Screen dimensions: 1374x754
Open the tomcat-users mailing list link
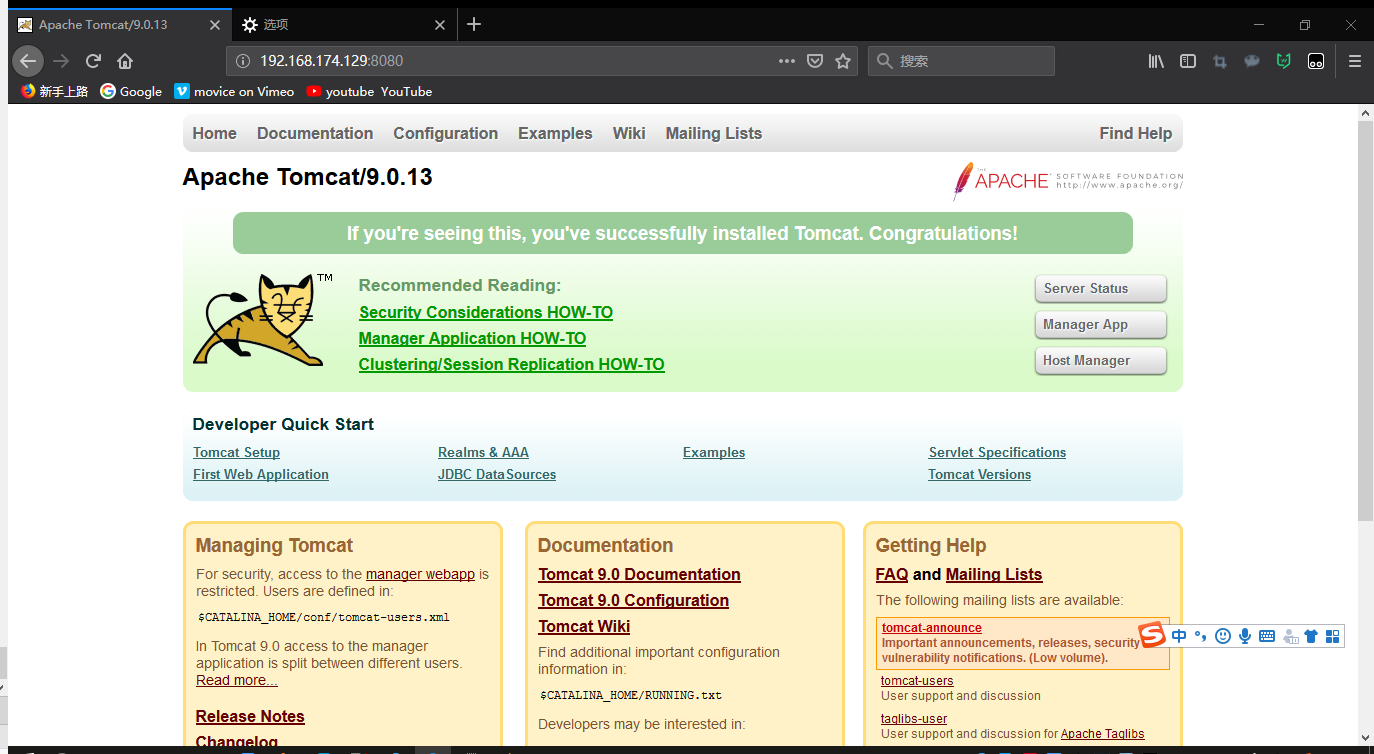click(x=917, y=681)
